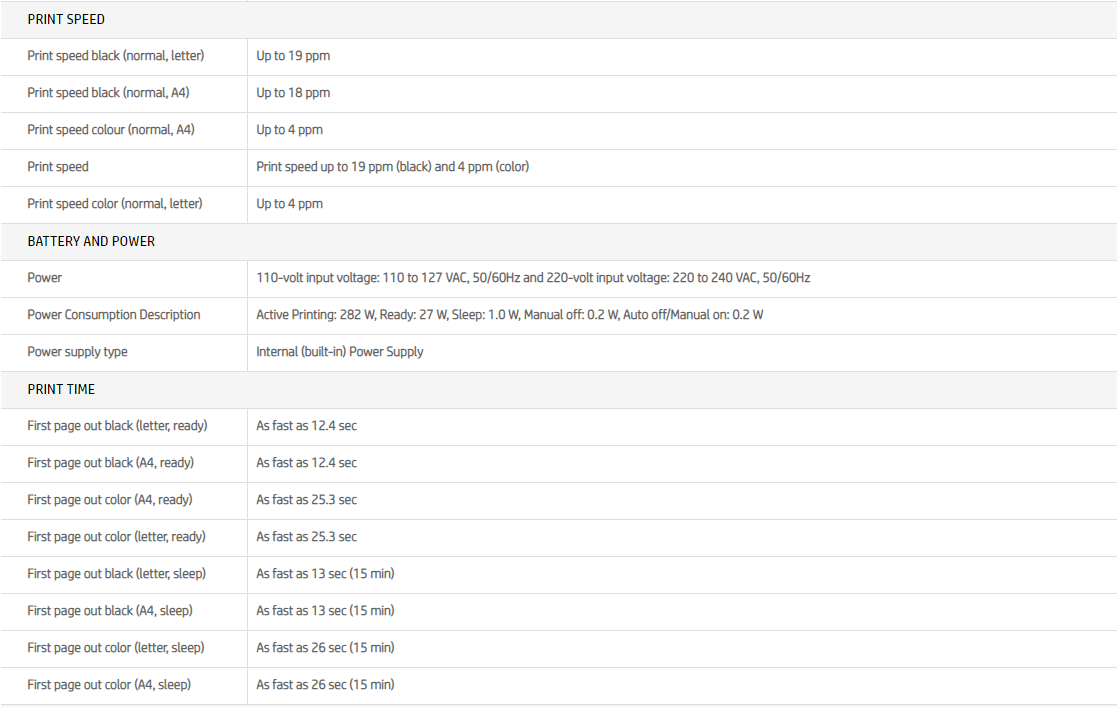Select the "Print speed color (normal, letter)" label
This screenshot has width=1117, height=707.
(x=115, y=204)
